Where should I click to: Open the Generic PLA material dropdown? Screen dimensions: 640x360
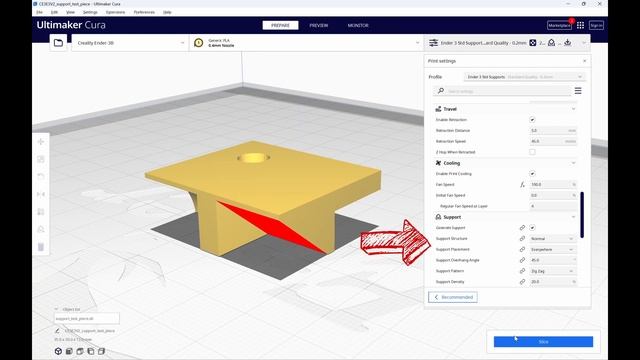pos(306,43)
